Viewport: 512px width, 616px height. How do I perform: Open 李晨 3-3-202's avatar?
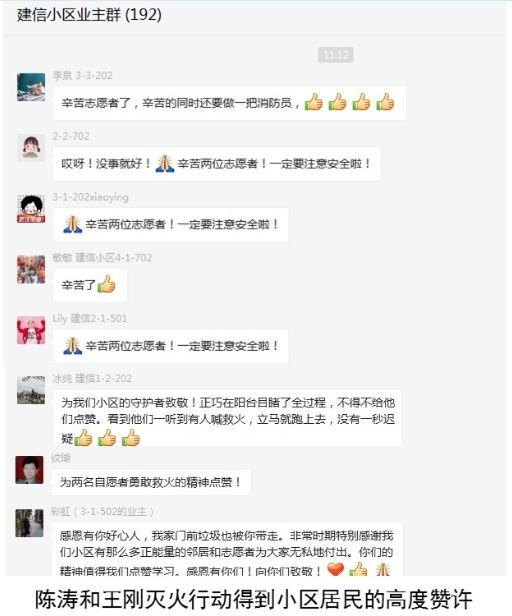tap(31, 87)
